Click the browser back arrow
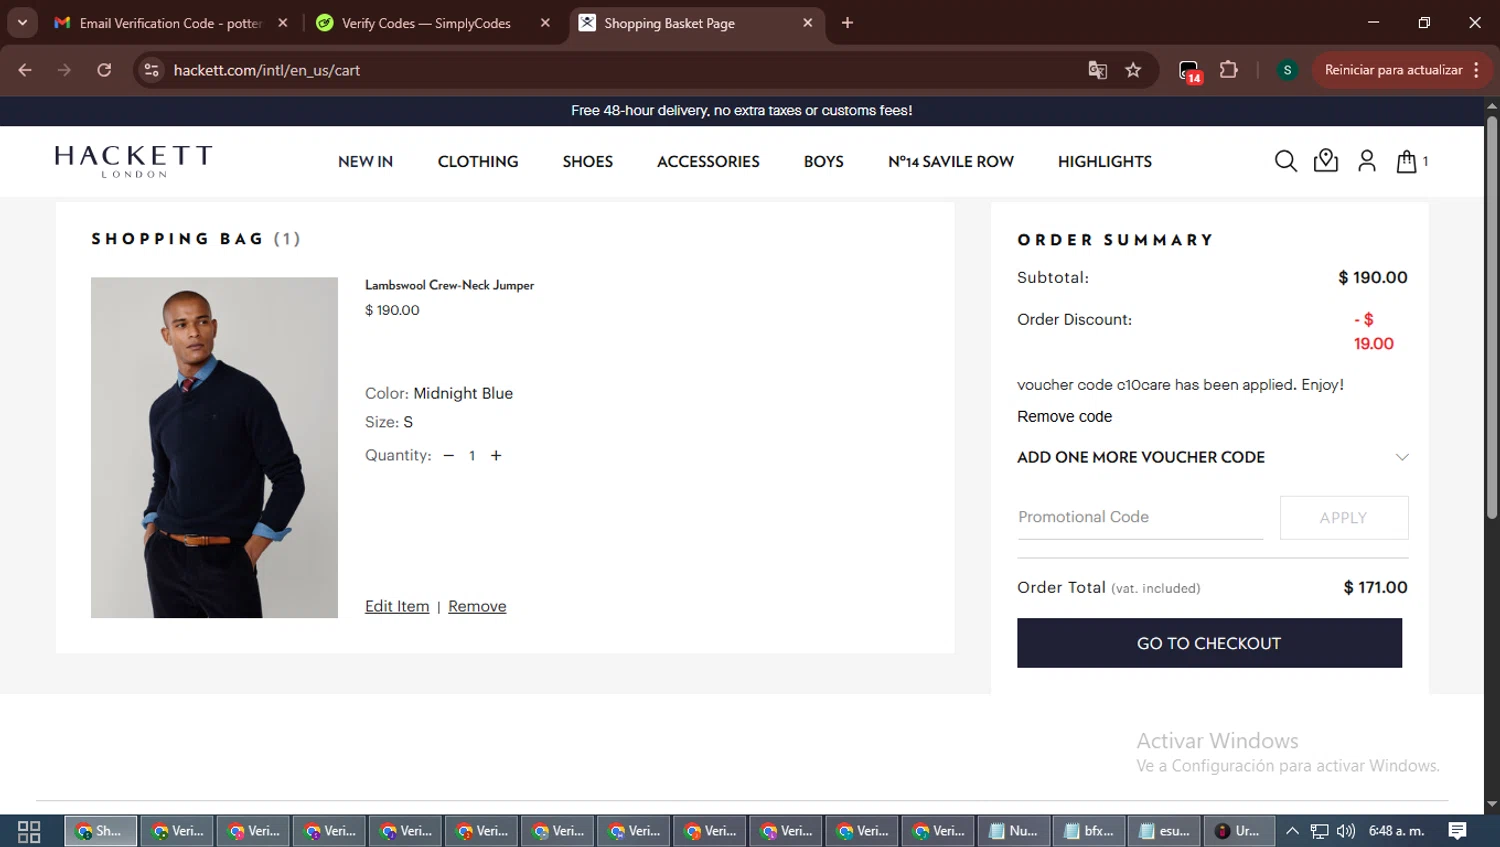This screenshot has width=1500, height=847. tap(25, 70)
